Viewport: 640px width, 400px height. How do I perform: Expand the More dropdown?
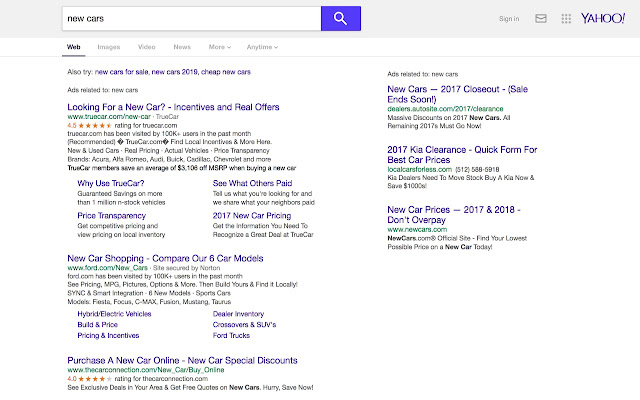pyautogui.click(x=220, y=47)
